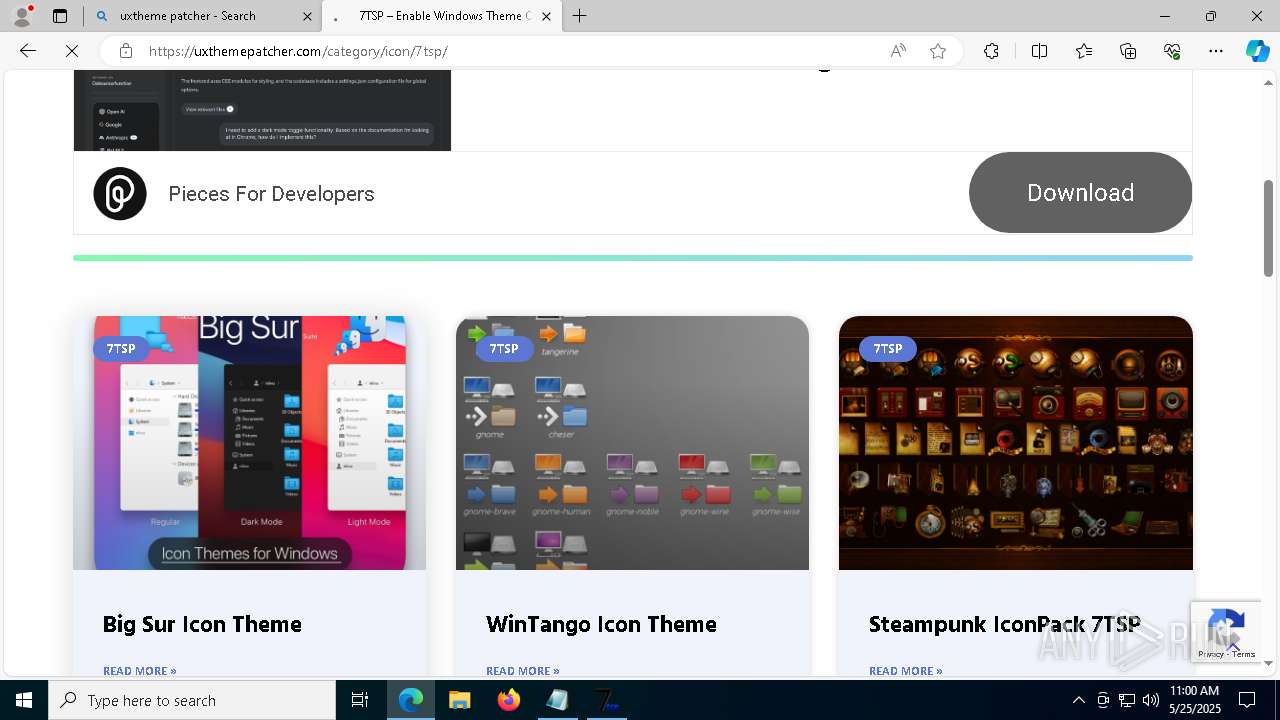Image resolution: width=1280 pixels, height=720 pixels.
Task: Read more about Steampunk IconPack
Action: (906, 671)
